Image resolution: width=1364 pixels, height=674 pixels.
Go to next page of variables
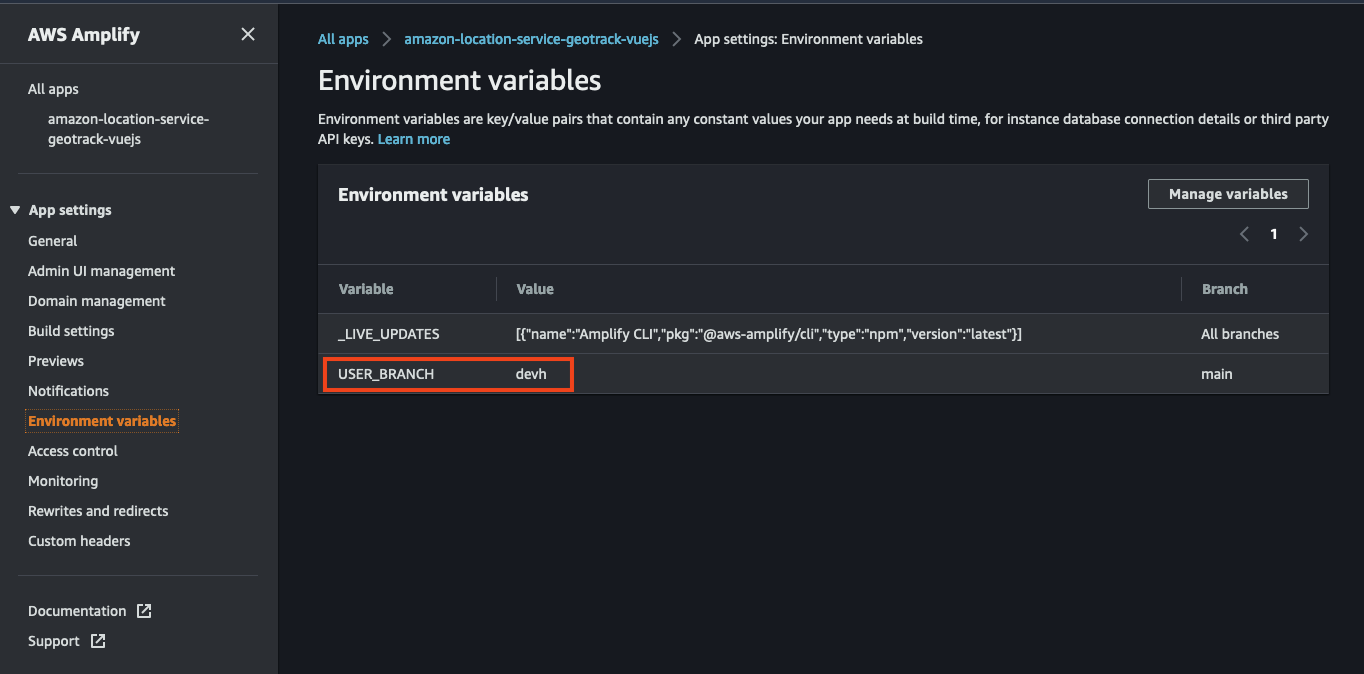1303,234
